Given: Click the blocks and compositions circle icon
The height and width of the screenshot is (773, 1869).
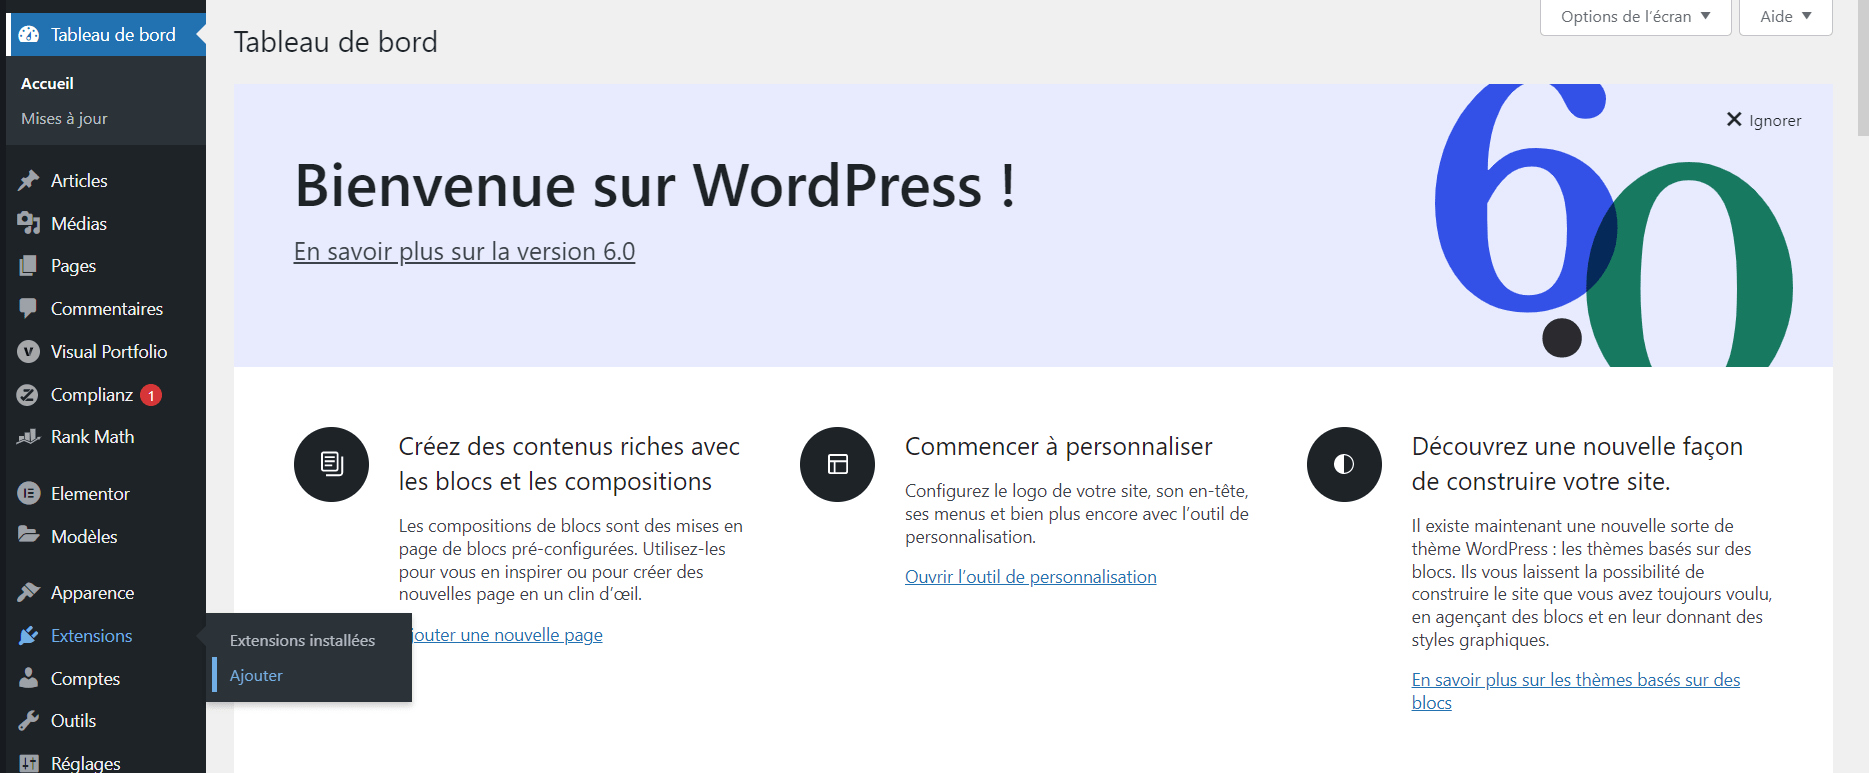Looking at the screenshot, I should [x=331, y=464].
